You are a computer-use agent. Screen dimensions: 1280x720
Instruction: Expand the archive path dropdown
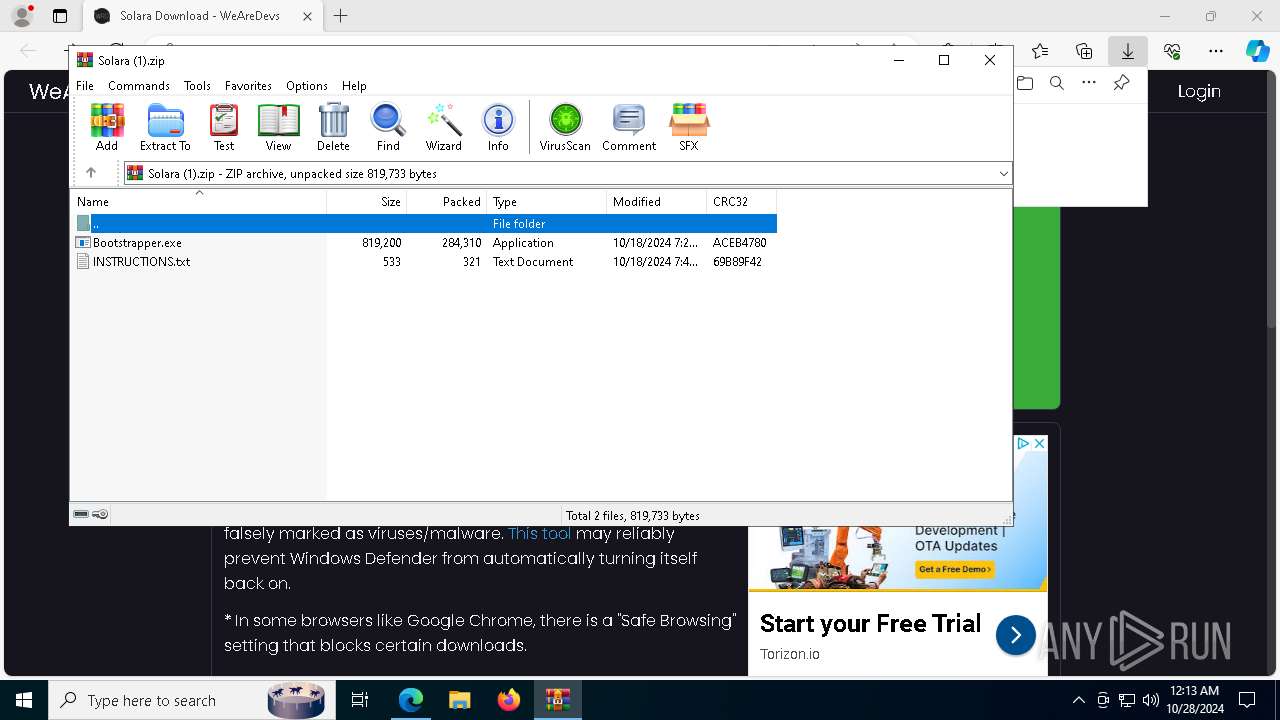(x=1003, y=174)
